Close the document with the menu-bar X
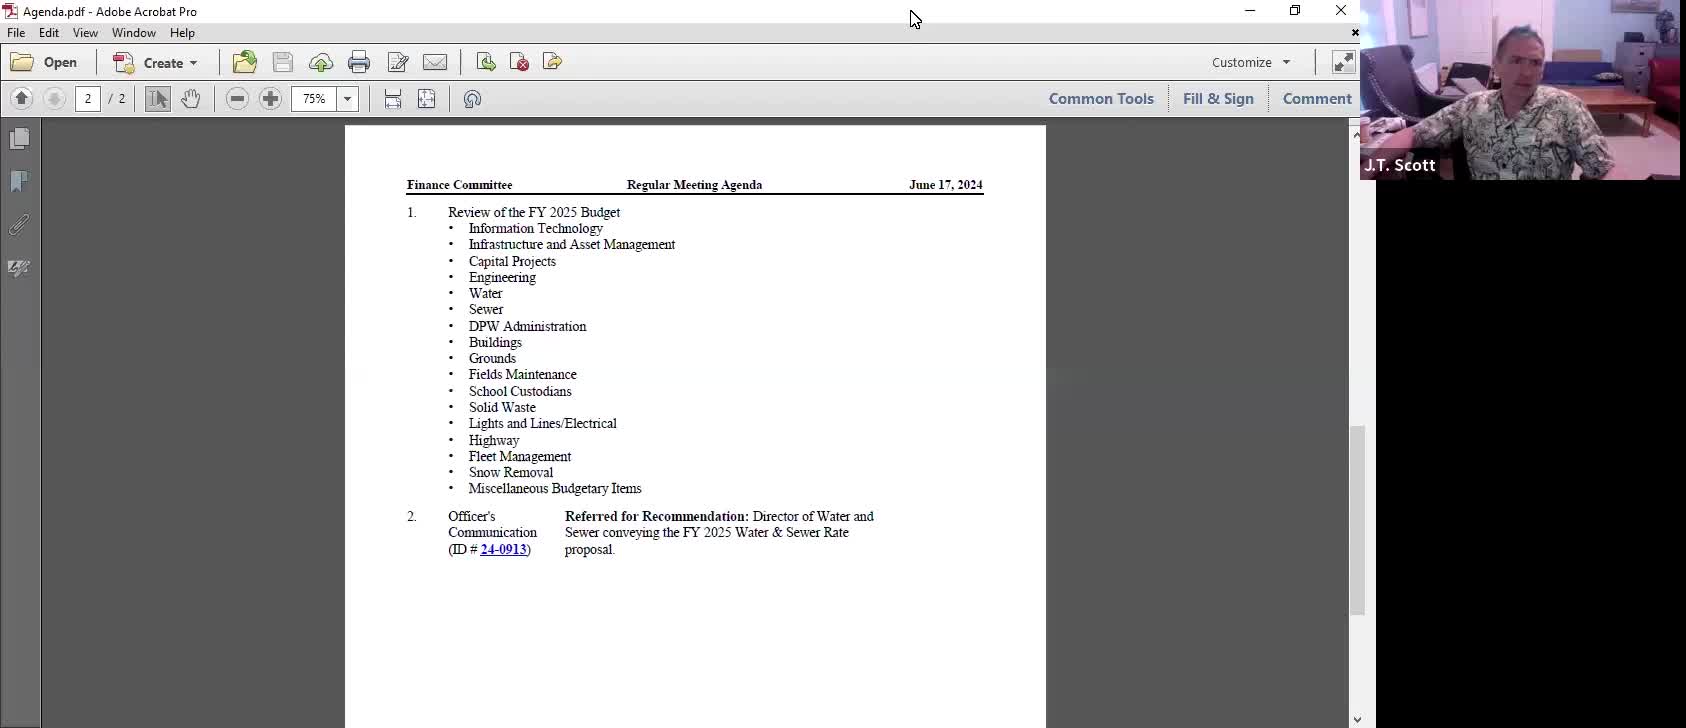The height and width of the screenshot is (728, 1686). [x=1355, y=33]
